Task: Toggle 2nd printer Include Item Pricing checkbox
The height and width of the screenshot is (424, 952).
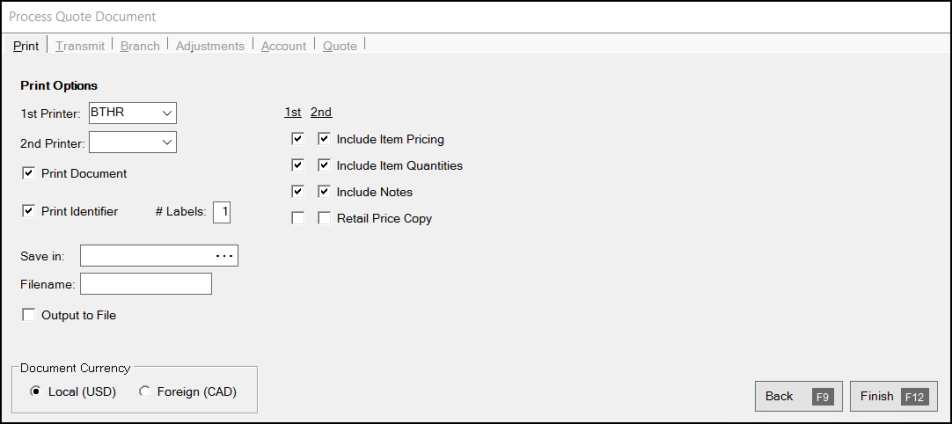Action: [324, 139]
